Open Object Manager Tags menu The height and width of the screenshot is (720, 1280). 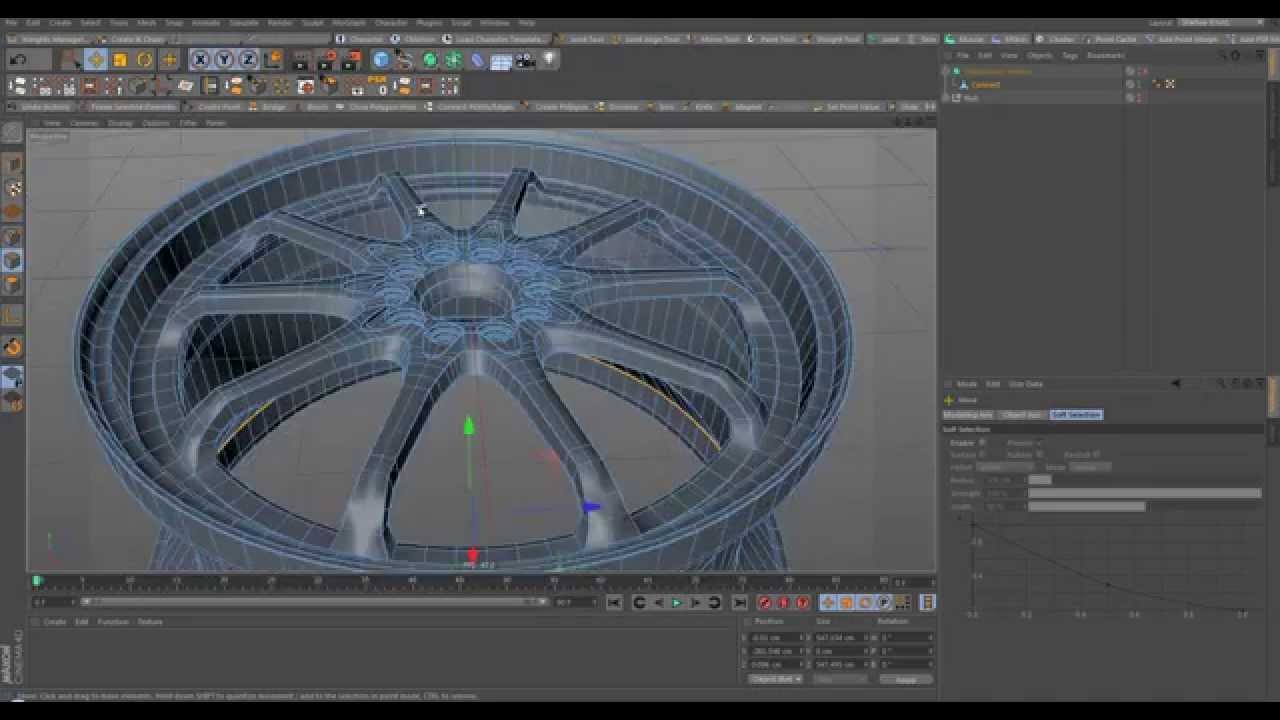click(x=1070, y=56)
